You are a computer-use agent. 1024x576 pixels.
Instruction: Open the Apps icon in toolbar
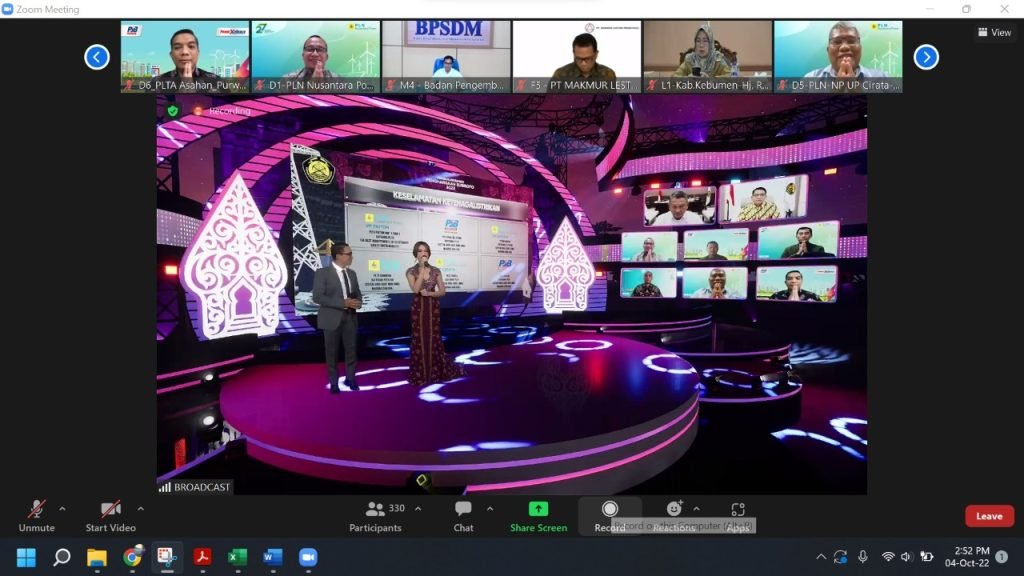click(738, 510)
